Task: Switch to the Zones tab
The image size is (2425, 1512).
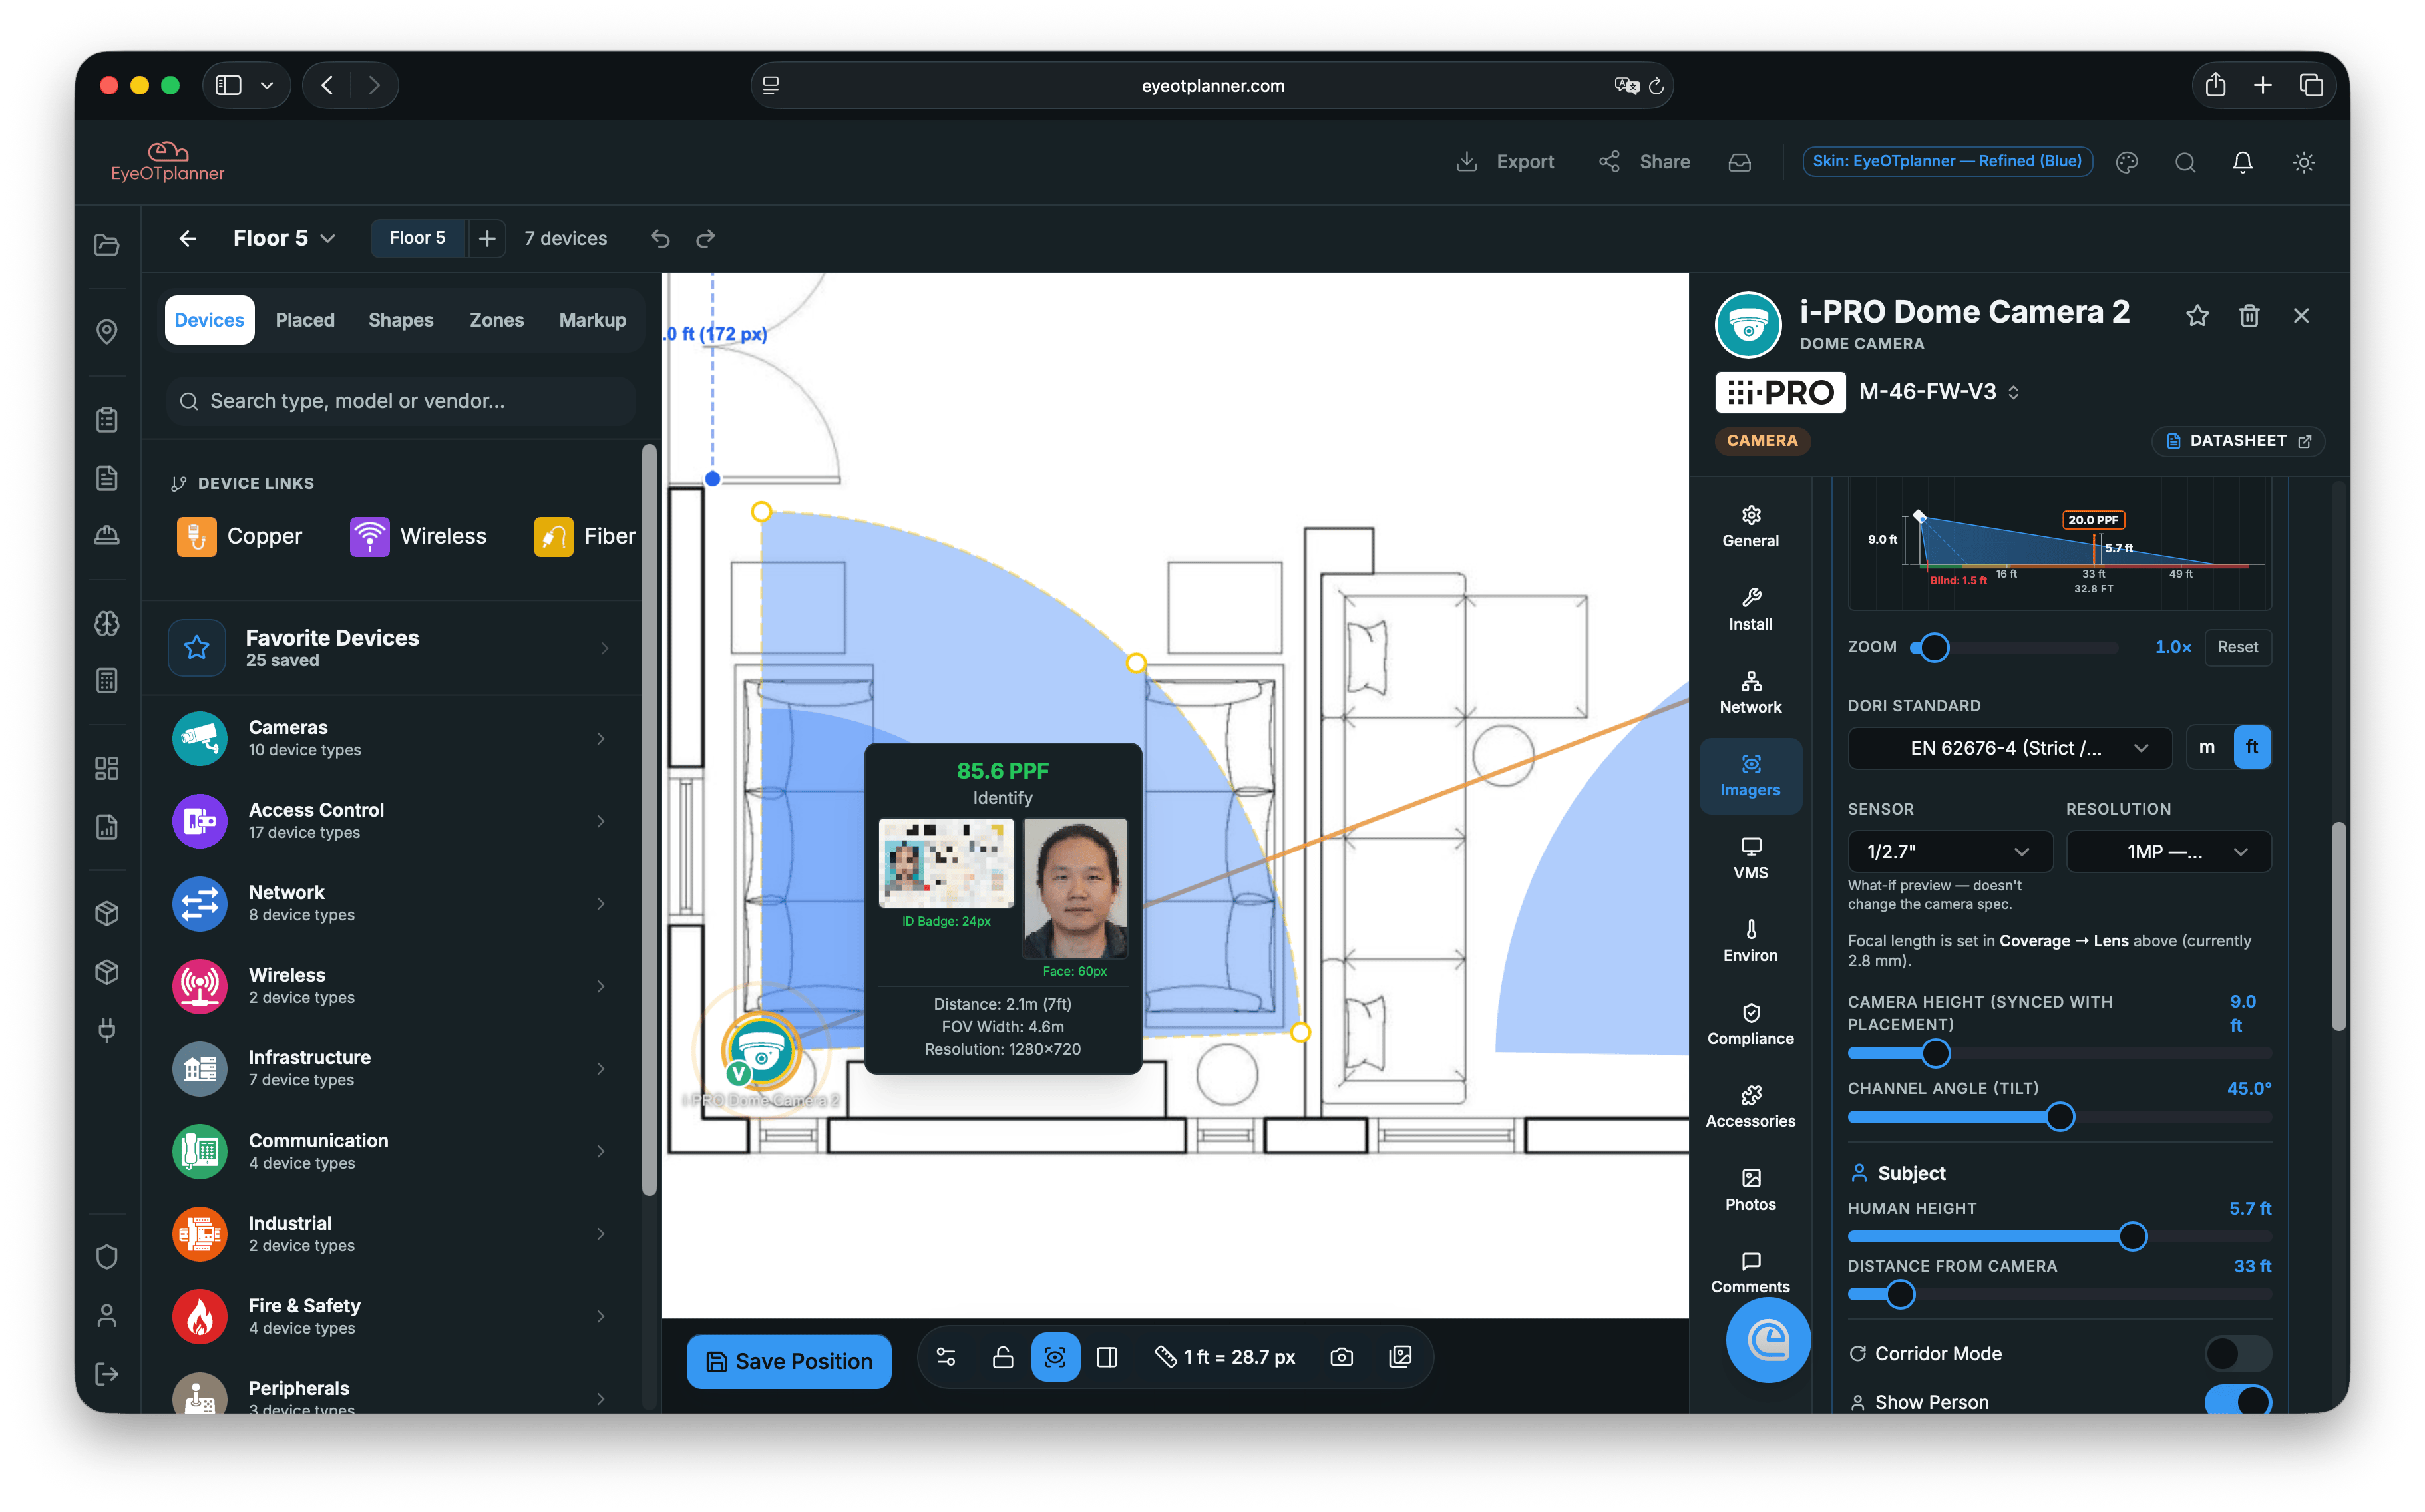Action: coord(497,320)
